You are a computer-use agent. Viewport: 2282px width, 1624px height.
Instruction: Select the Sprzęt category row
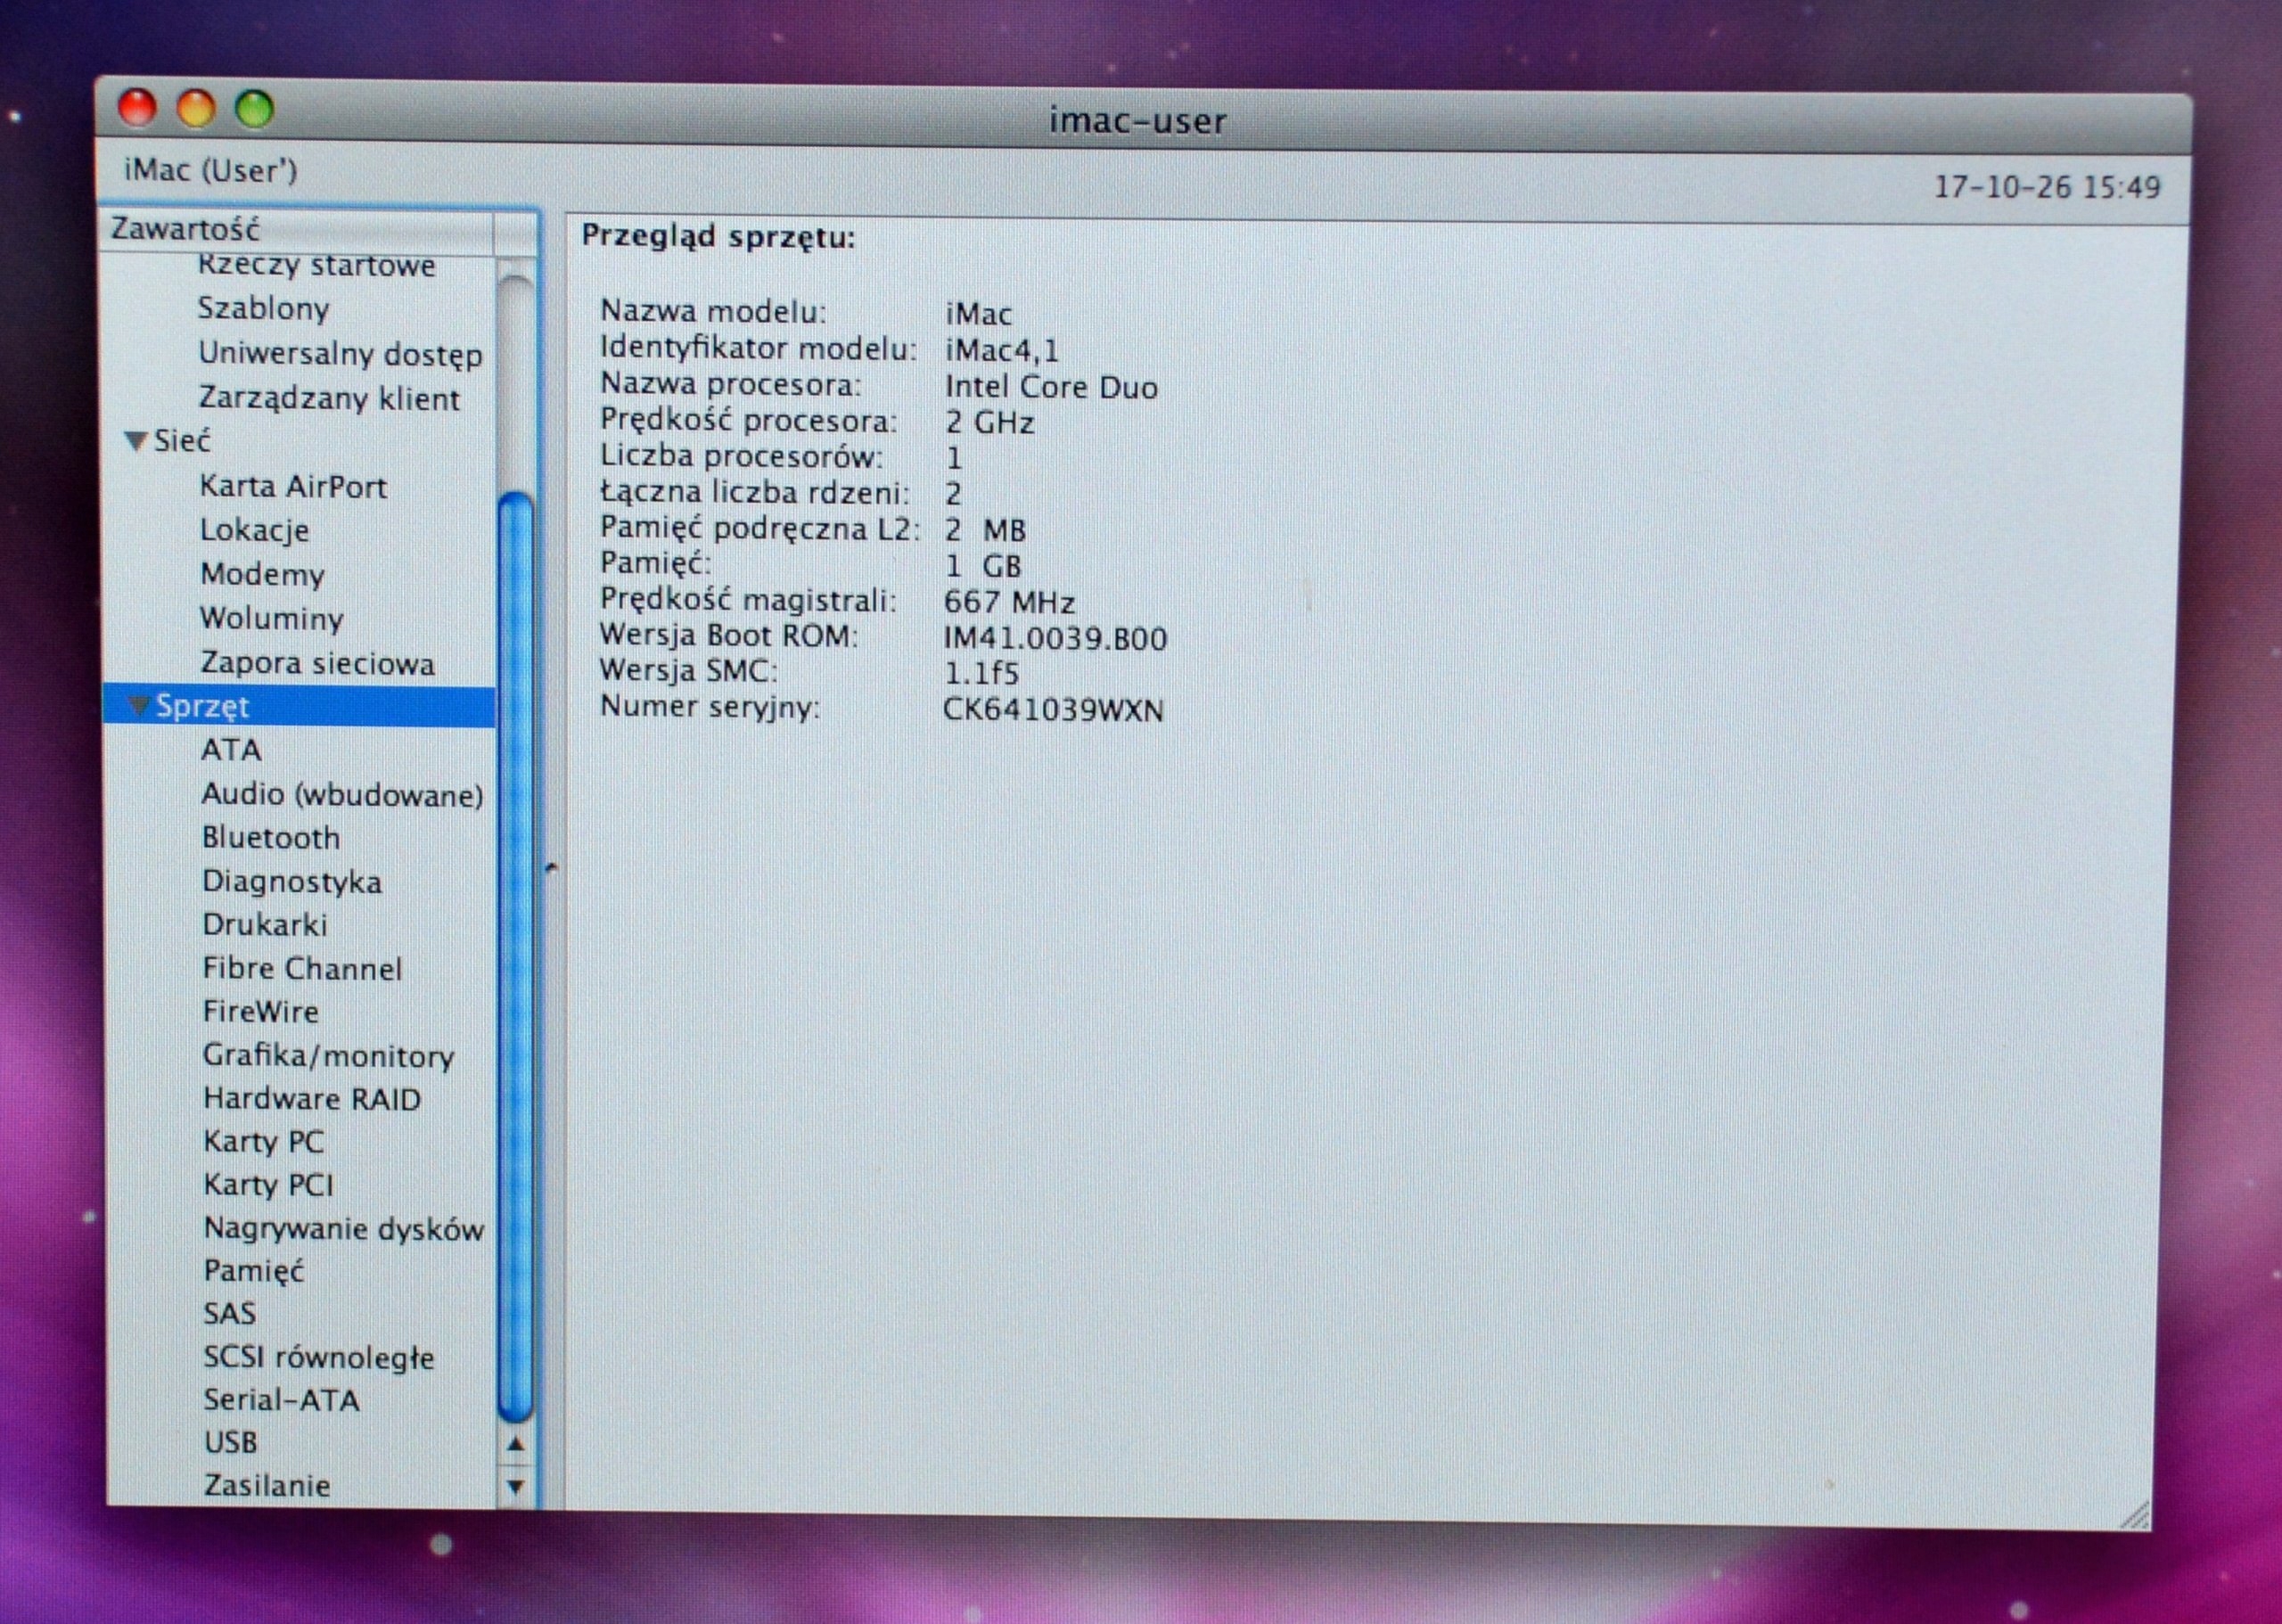(300, 706)
